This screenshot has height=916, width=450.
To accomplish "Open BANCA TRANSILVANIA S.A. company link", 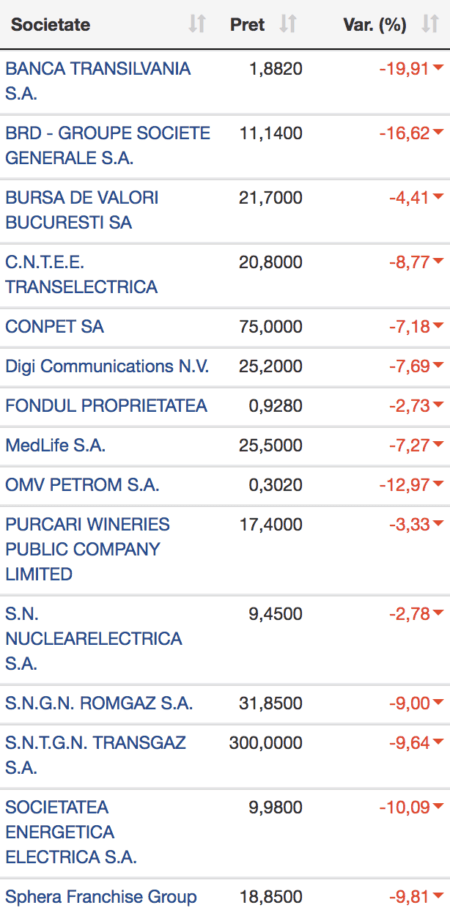I will (98, 81).
